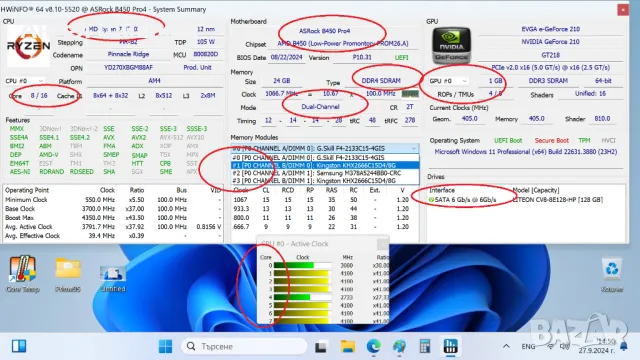Screen dimensions: 640x360
Task: Click the 'Avg. Active Clock' row
Action: click(x=113, y=227)
